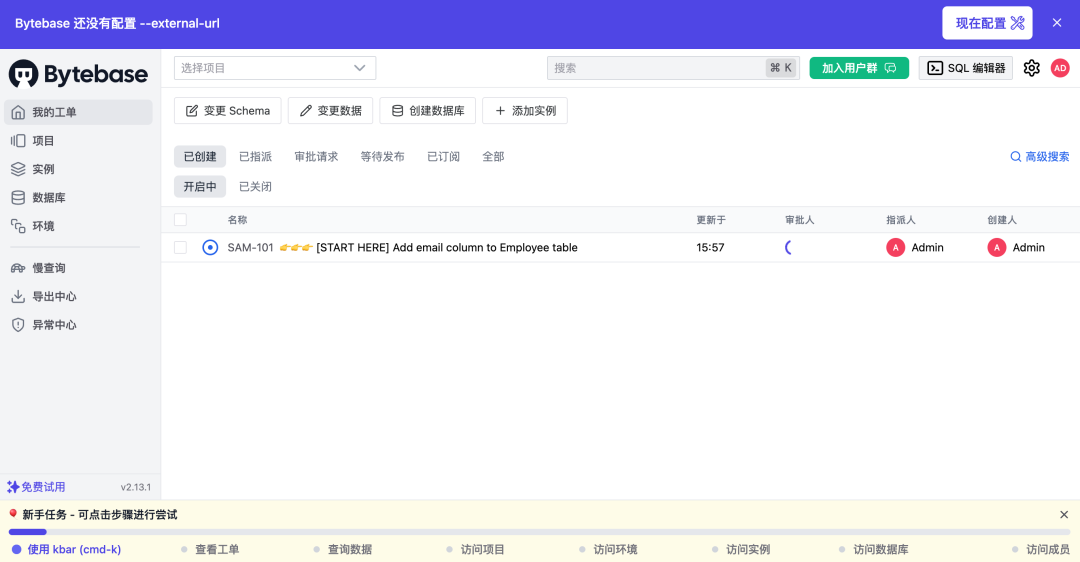Open settings via the gear icon
This screenshot has width=1080, height=562.
tap(1031, 68)
